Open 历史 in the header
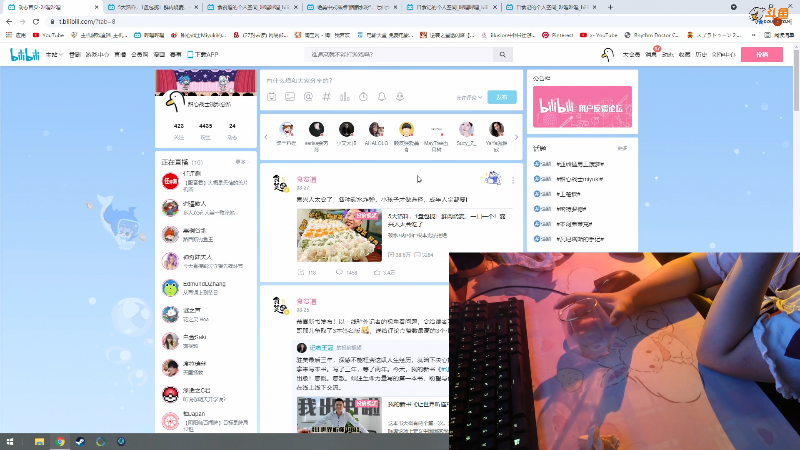Viewport: 800px width, 450px height. [701, 55]
